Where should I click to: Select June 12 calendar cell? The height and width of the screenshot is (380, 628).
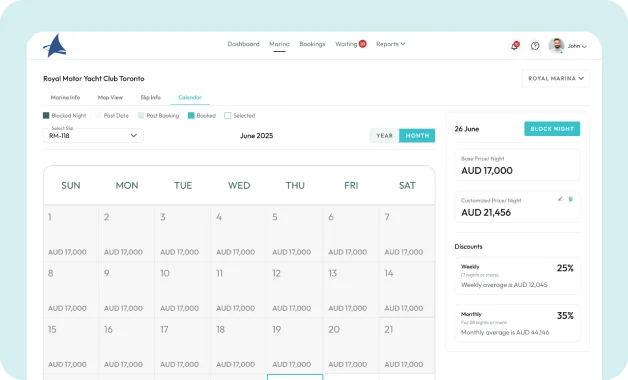[x=295, y=290]
